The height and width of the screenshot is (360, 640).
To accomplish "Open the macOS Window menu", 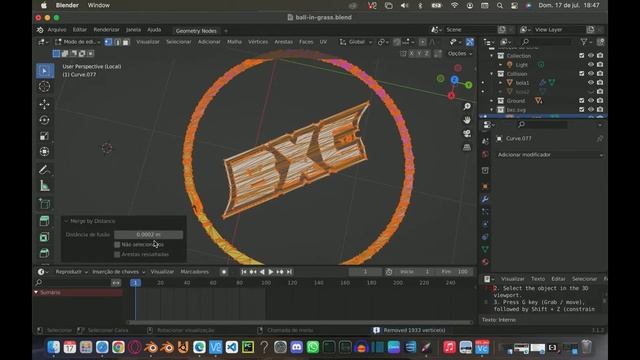I will [99, 5].
